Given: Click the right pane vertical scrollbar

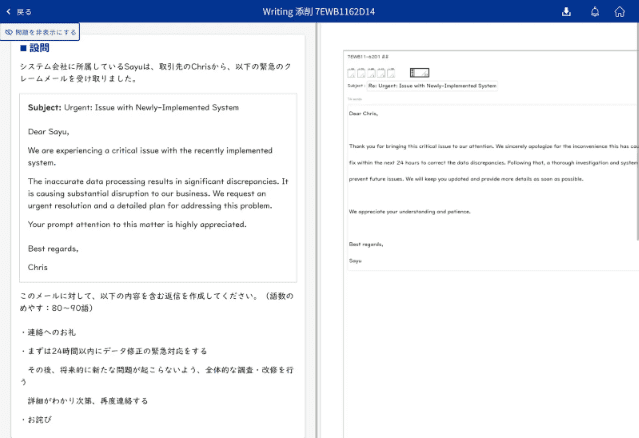Looking at the screenshot, I should (x=636, y=130).
